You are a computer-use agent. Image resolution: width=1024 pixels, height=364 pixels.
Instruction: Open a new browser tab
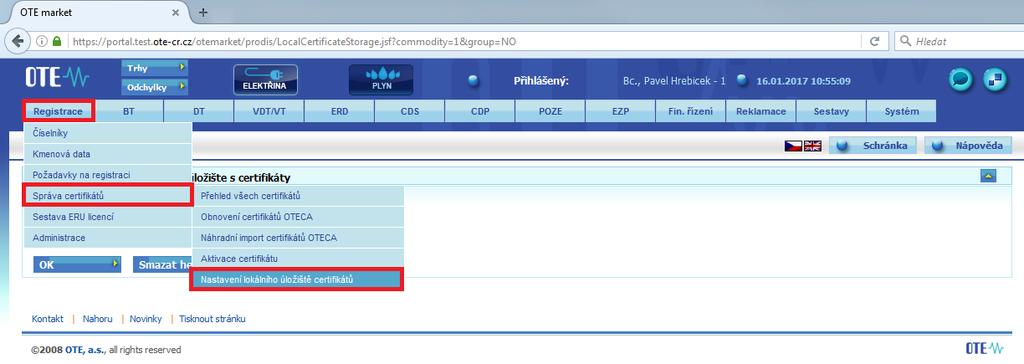[203, 12]
